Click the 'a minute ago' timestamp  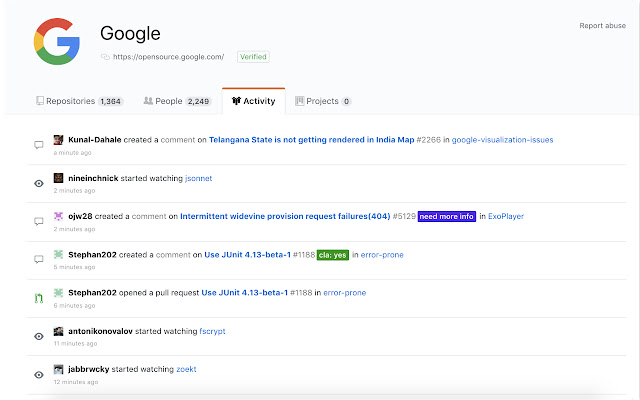click(x=73, y=153)
